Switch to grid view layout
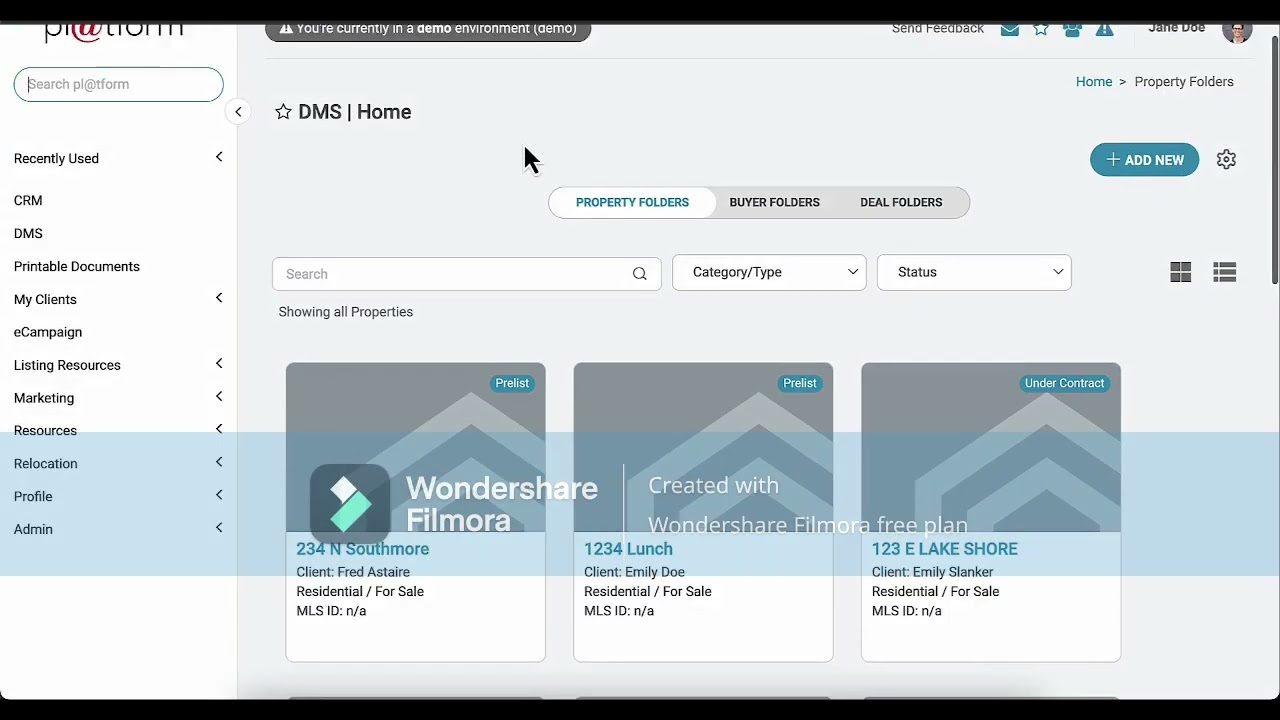Image resolution: width=1280 pixels, height=720 pixels. click(1181, 272)
